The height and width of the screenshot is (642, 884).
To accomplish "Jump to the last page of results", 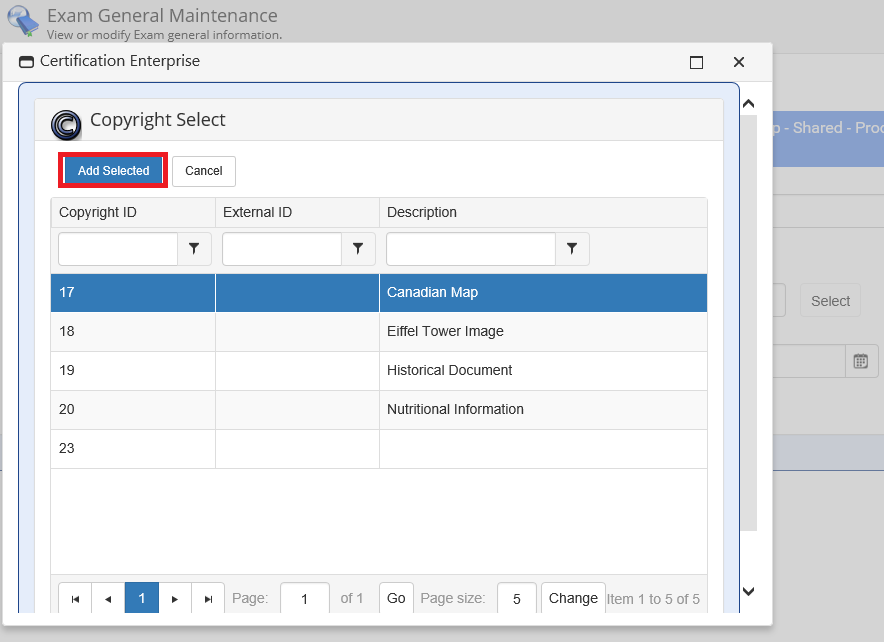I will coord(208,599).
